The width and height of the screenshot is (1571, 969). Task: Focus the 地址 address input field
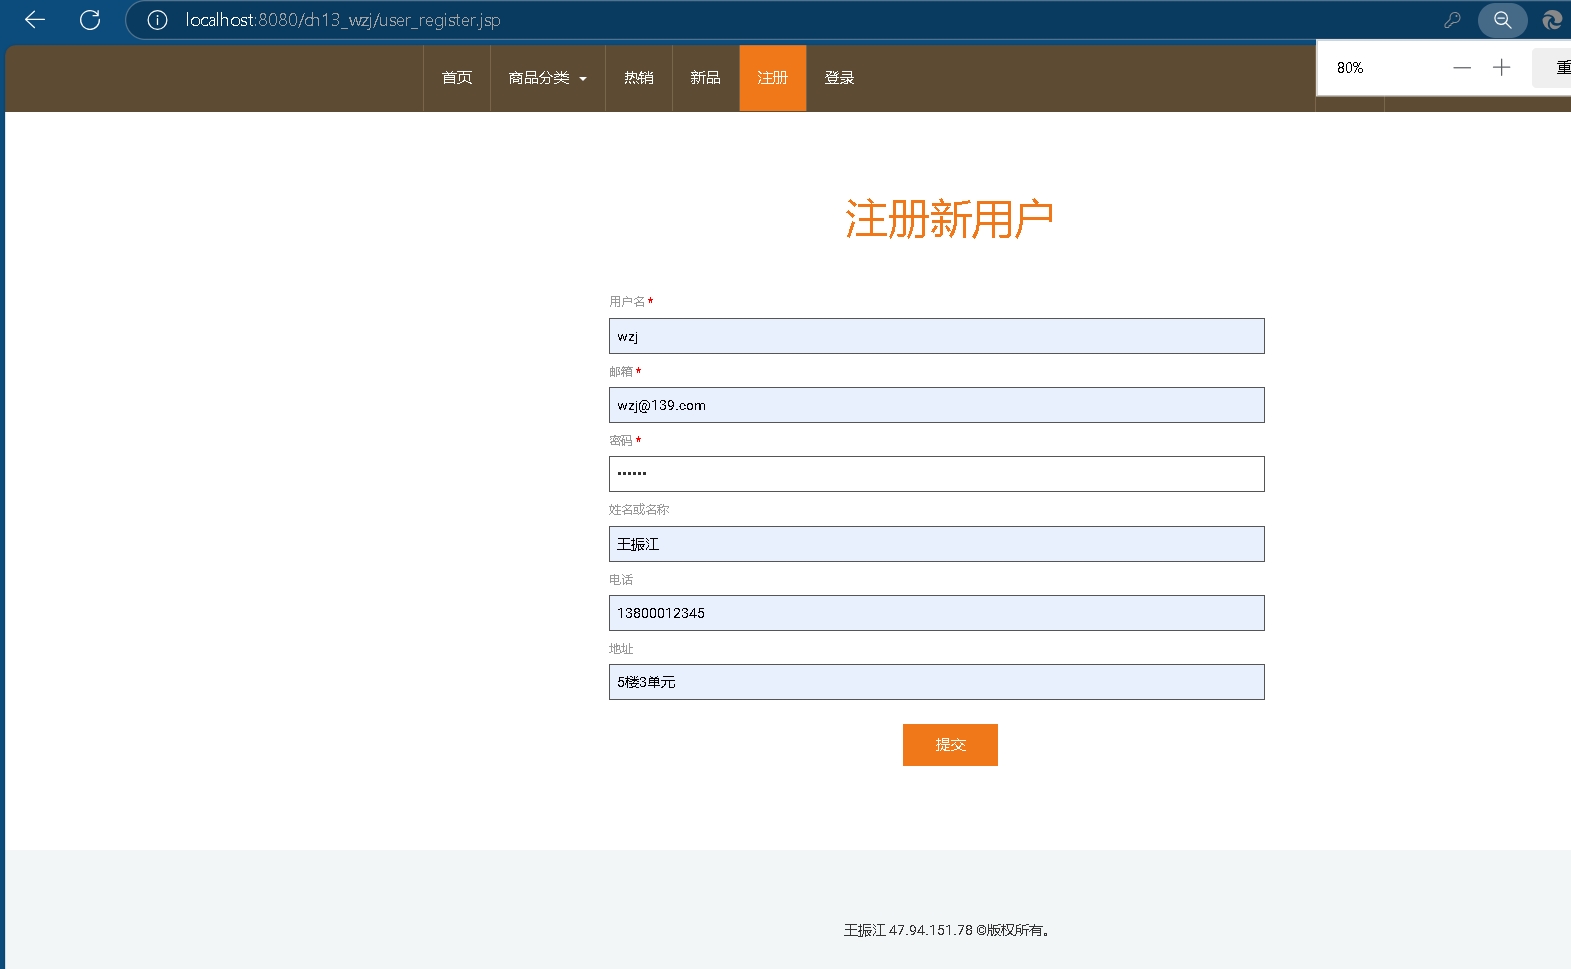coord(936,682)
